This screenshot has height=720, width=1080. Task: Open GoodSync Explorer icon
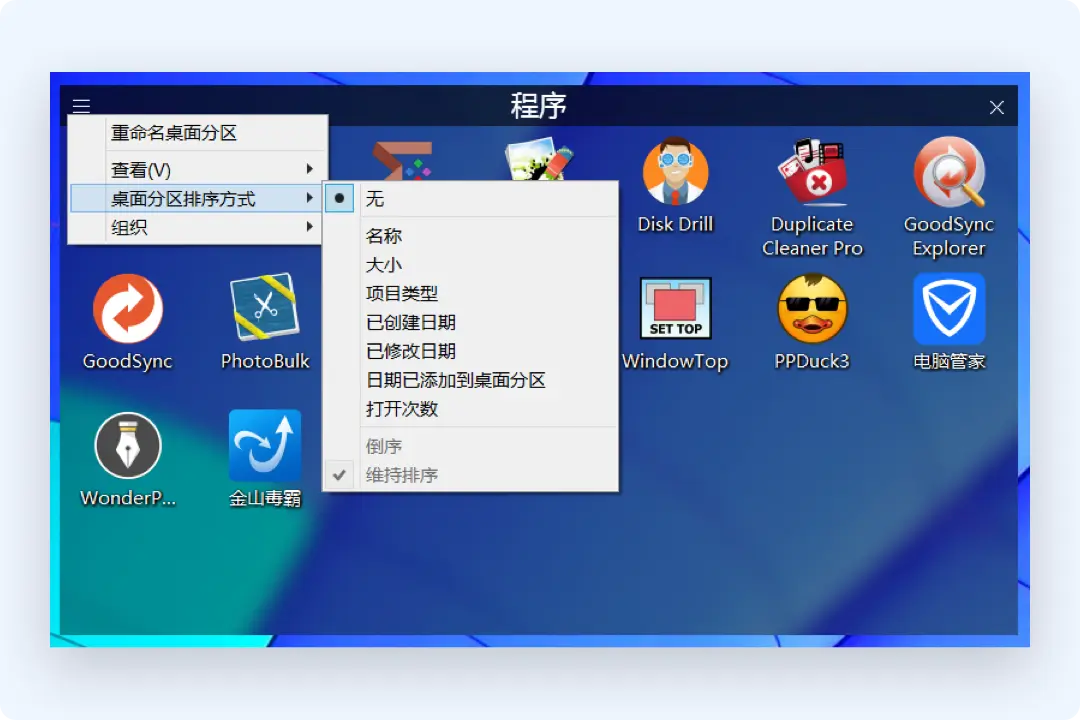[949, 172]
